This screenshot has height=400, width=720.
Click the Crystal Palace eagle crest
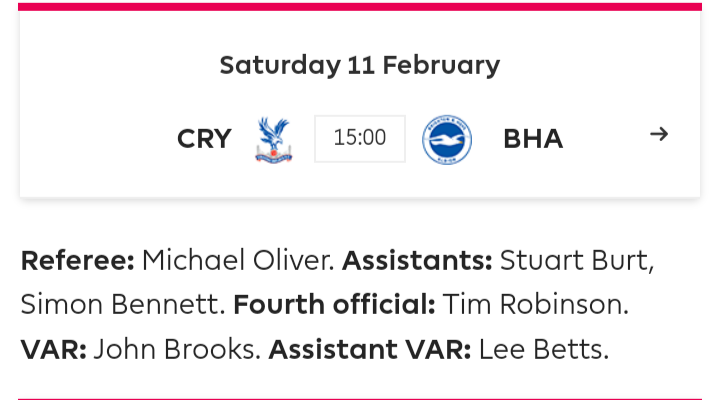click(274, 140)
